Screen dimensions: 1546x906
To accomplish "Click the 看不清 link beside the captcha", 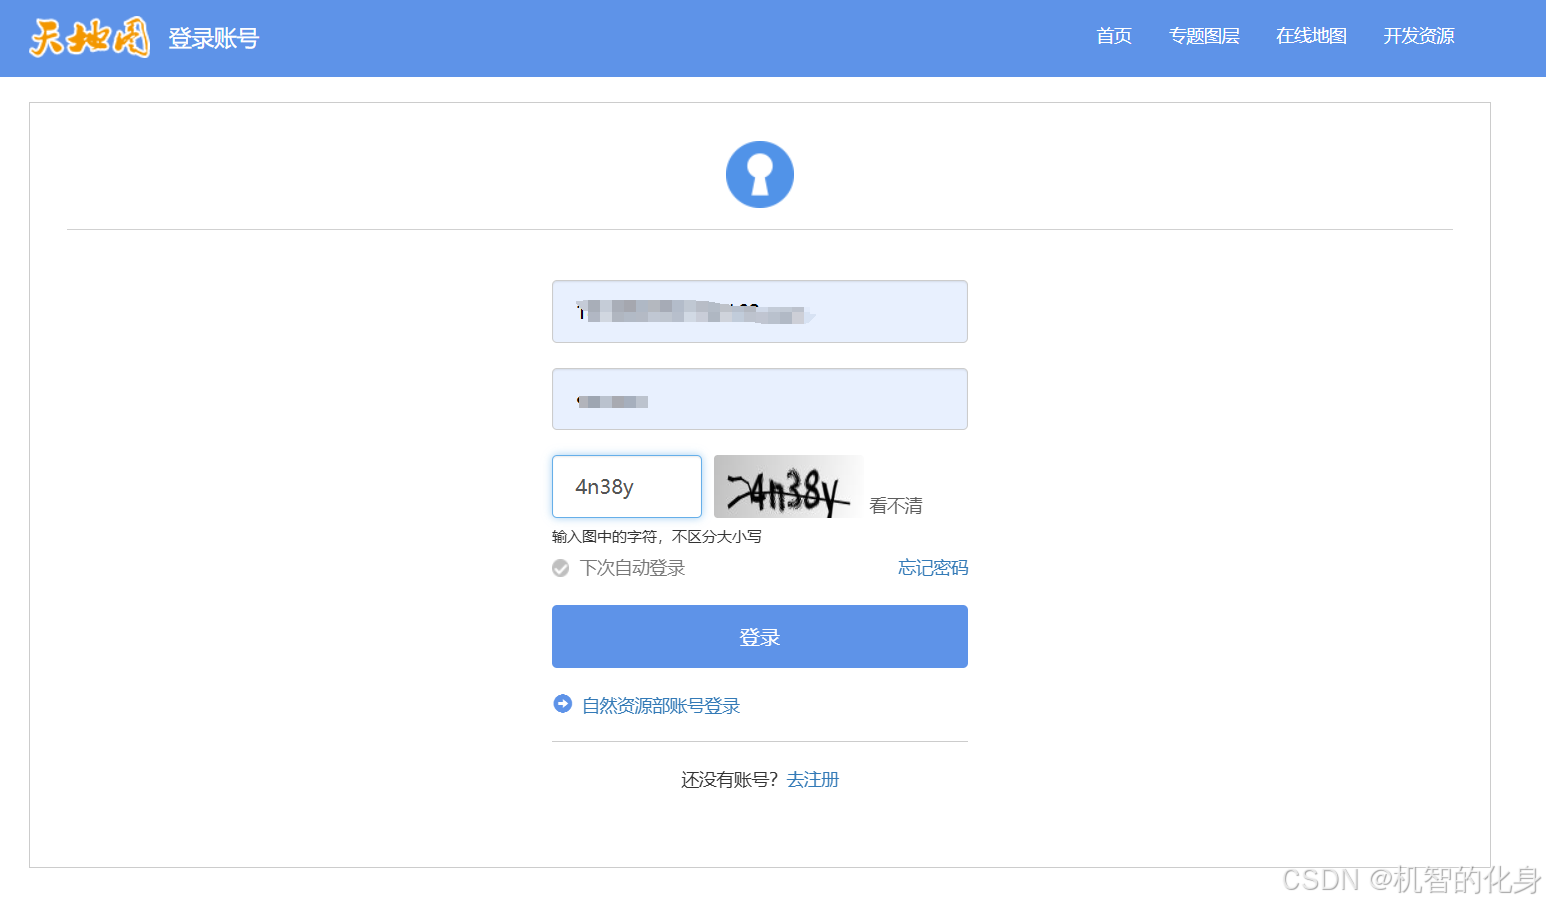I will tap(896, 506).
